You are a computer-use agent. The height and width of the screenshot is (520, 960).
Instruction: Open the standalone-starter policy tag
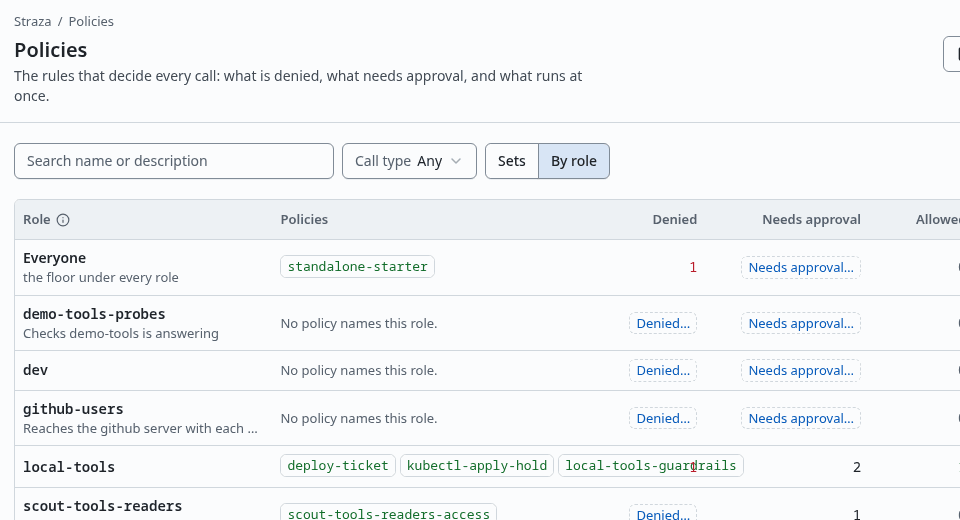pyautogui.click(x=358, y=266)
